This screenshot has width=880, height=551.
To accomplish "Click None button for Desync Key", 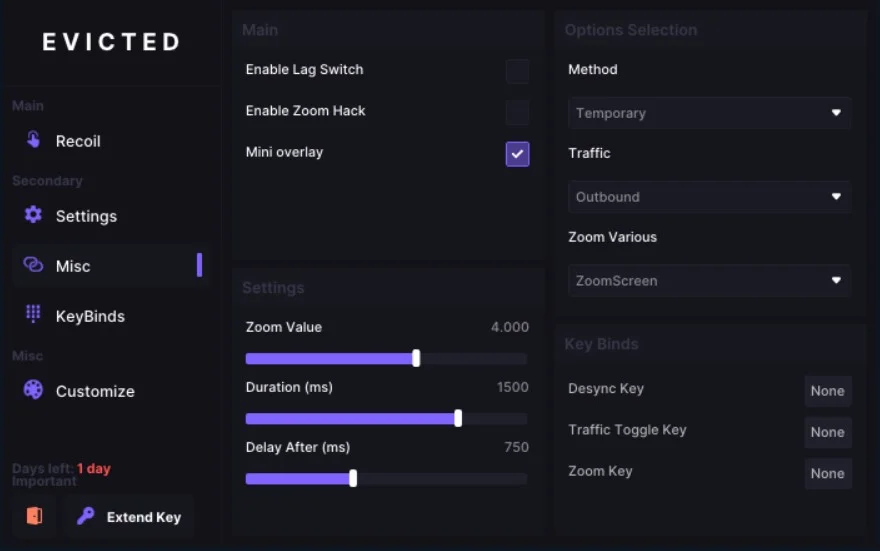I will coord(827,391).
